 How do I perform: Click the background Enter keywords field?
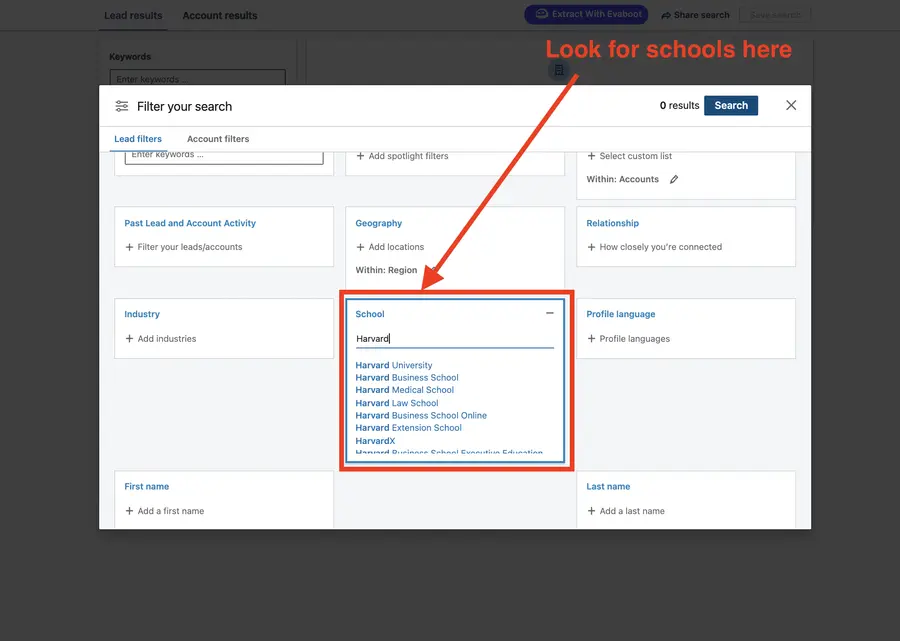[197, 78]
